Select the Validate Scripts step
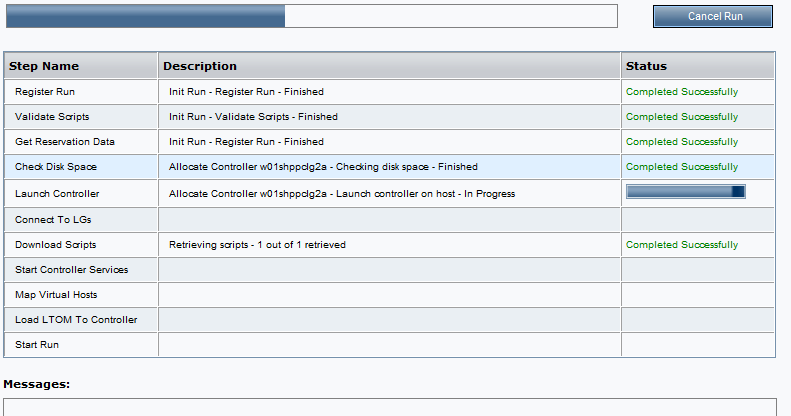This screenshot has height=416, width=791. pyautogui.click(x=52, y=116)
